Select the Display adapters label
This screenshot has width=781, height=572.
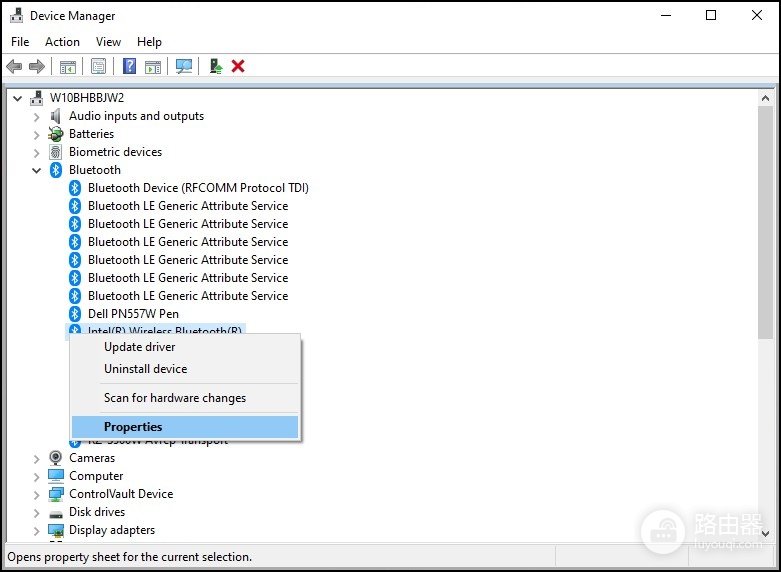(x=112, y=530)
